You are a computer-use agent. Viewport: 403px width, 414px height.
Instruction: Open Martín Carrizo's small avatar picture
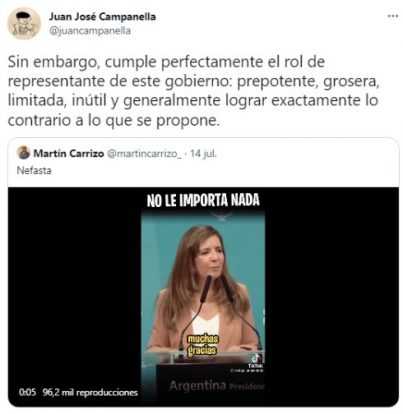[x=23, y=153]
